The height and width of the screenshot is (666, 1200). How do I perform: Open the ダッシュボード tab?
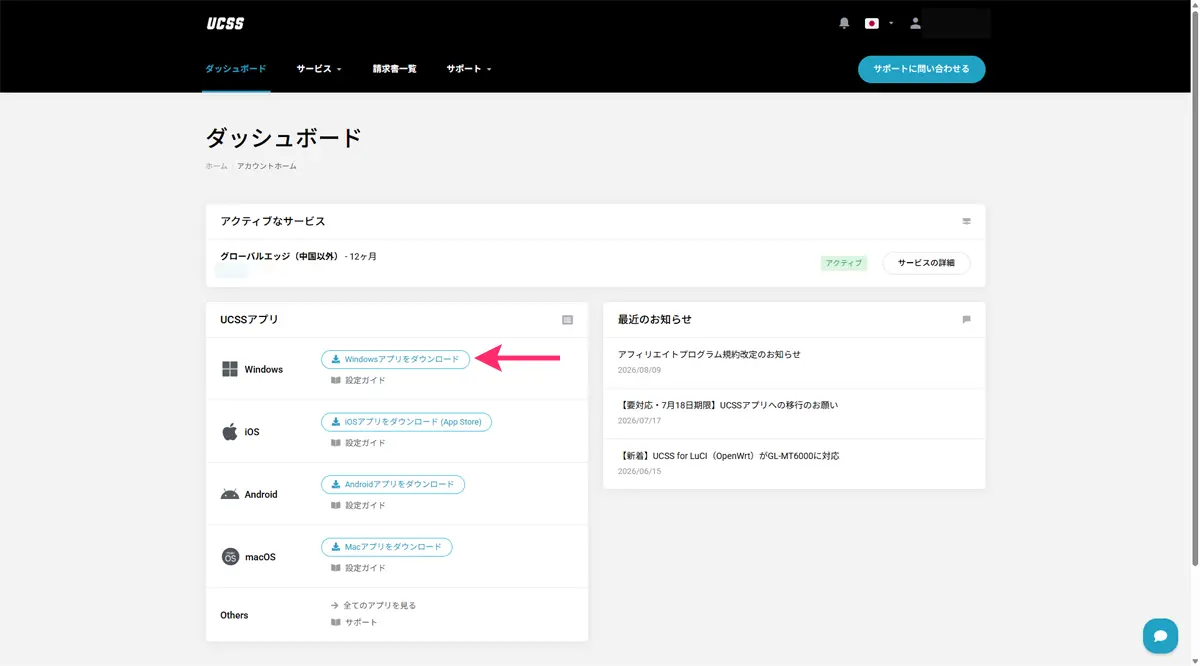coord(236,69)
